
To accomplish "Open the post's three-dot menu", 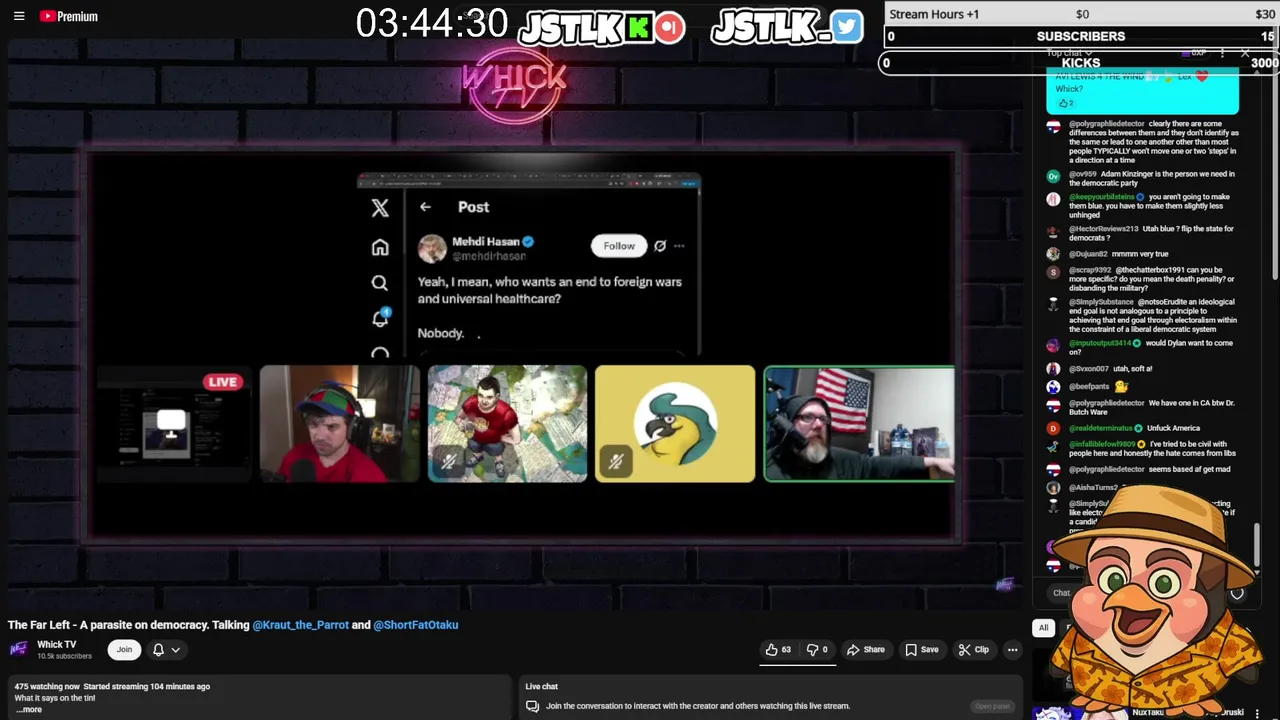I will (x=680, y=246).
